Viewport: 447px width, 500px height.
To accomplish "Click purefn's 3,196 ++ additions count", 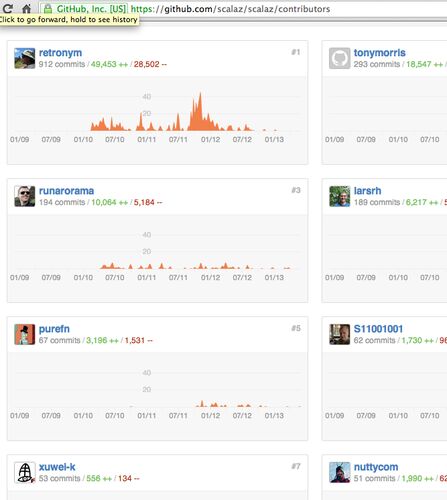I will click(103, 340).
